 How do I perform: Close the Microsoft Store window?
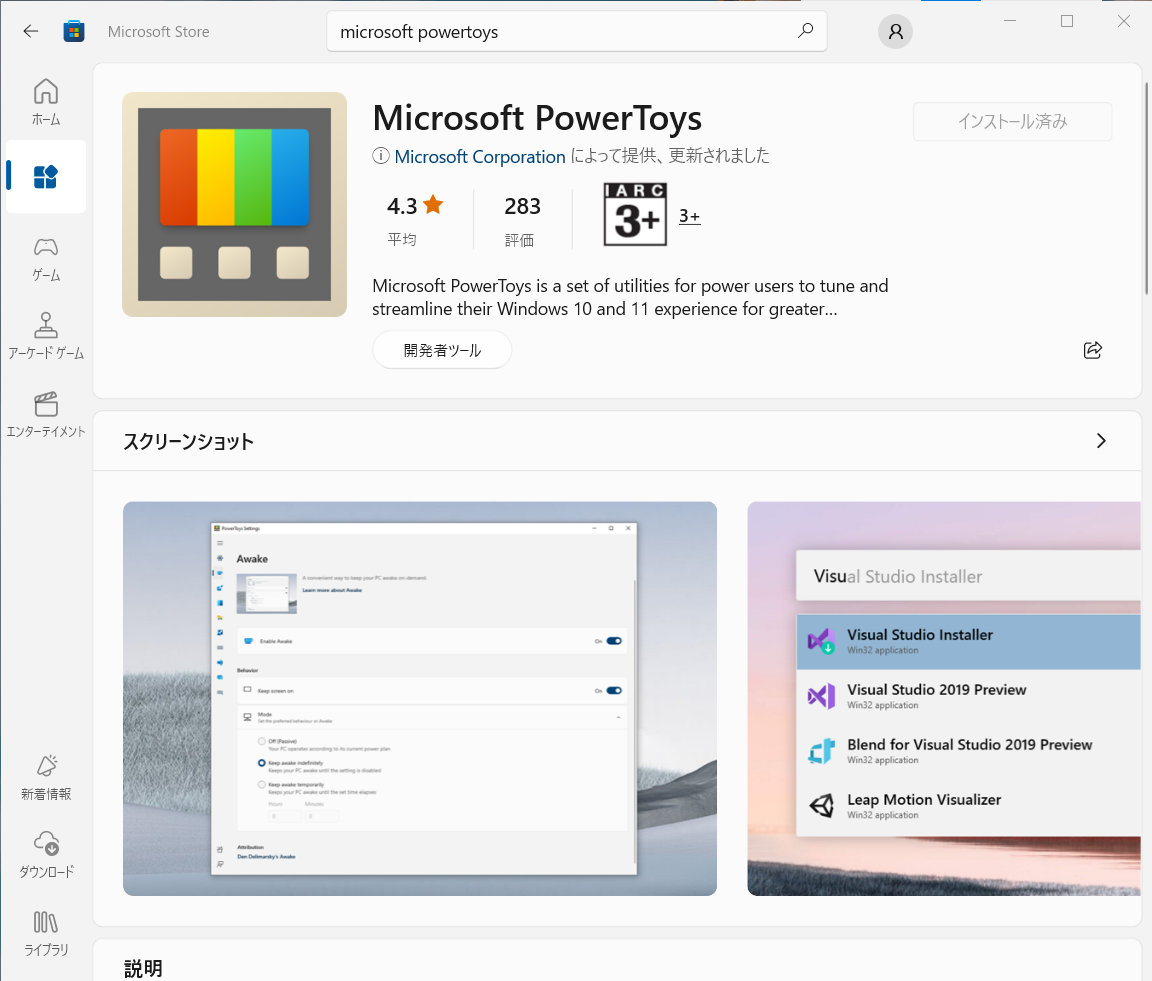pos(1123,21)
